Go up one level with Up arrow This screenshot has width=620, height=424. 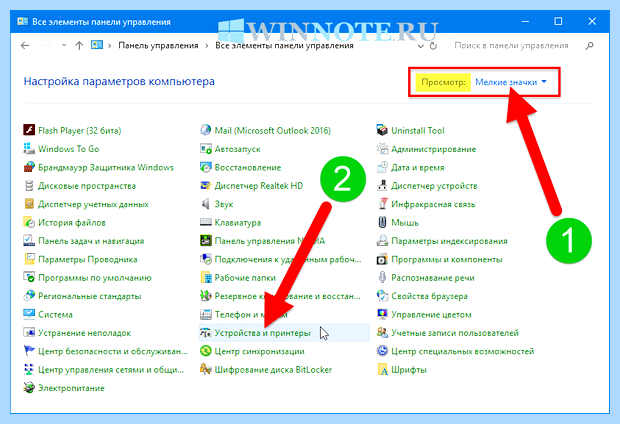pos(79,45)
